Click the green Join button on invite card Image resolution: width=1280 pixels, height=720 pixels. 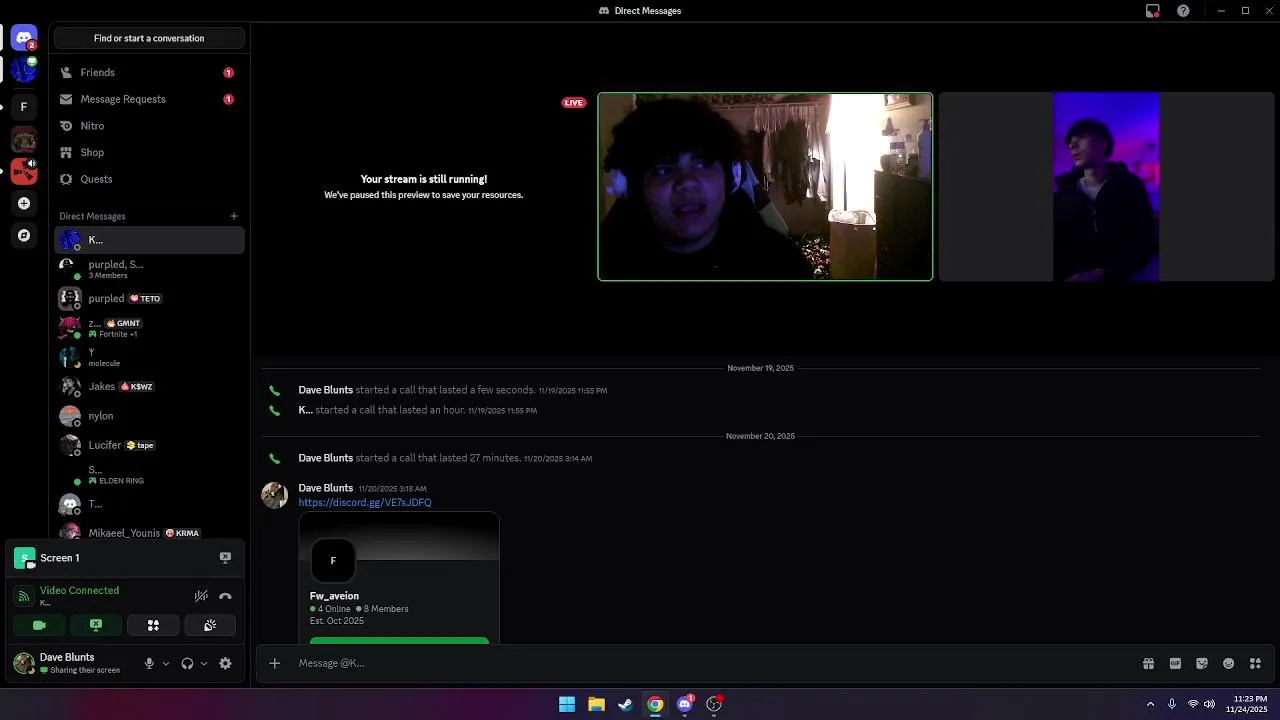[399, 641]
